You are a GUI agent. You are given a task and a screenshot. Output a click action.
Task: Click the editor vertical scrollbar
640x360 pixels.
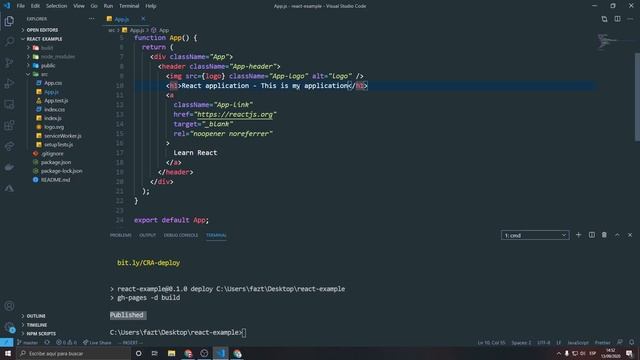[x=637, y=97]
